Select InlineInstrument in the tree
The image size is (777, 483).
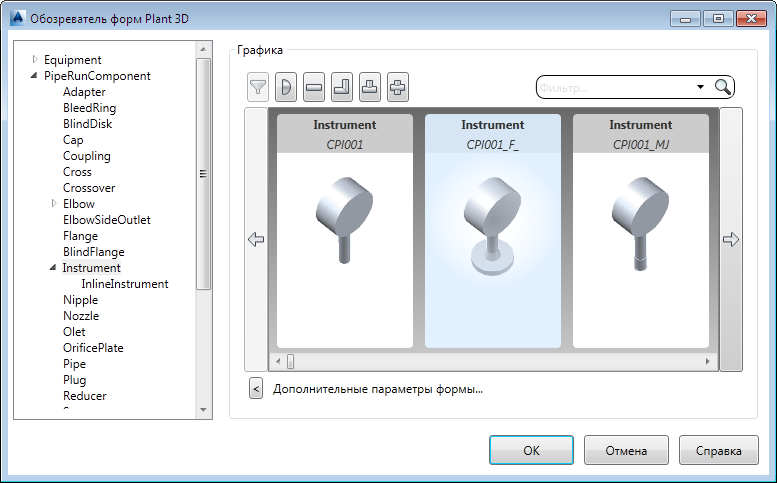click(x=125, y=284)
